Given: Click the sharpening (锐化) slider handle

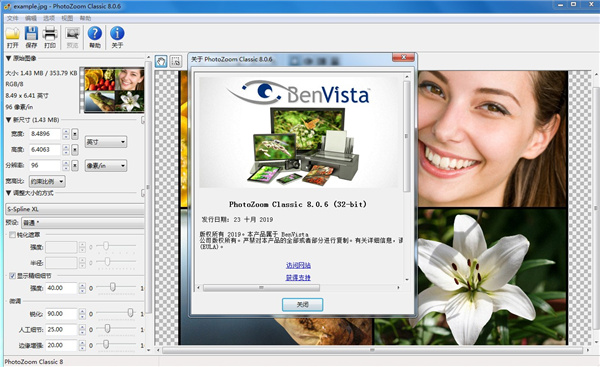Looking at the screenshot, I should point(130,313).
